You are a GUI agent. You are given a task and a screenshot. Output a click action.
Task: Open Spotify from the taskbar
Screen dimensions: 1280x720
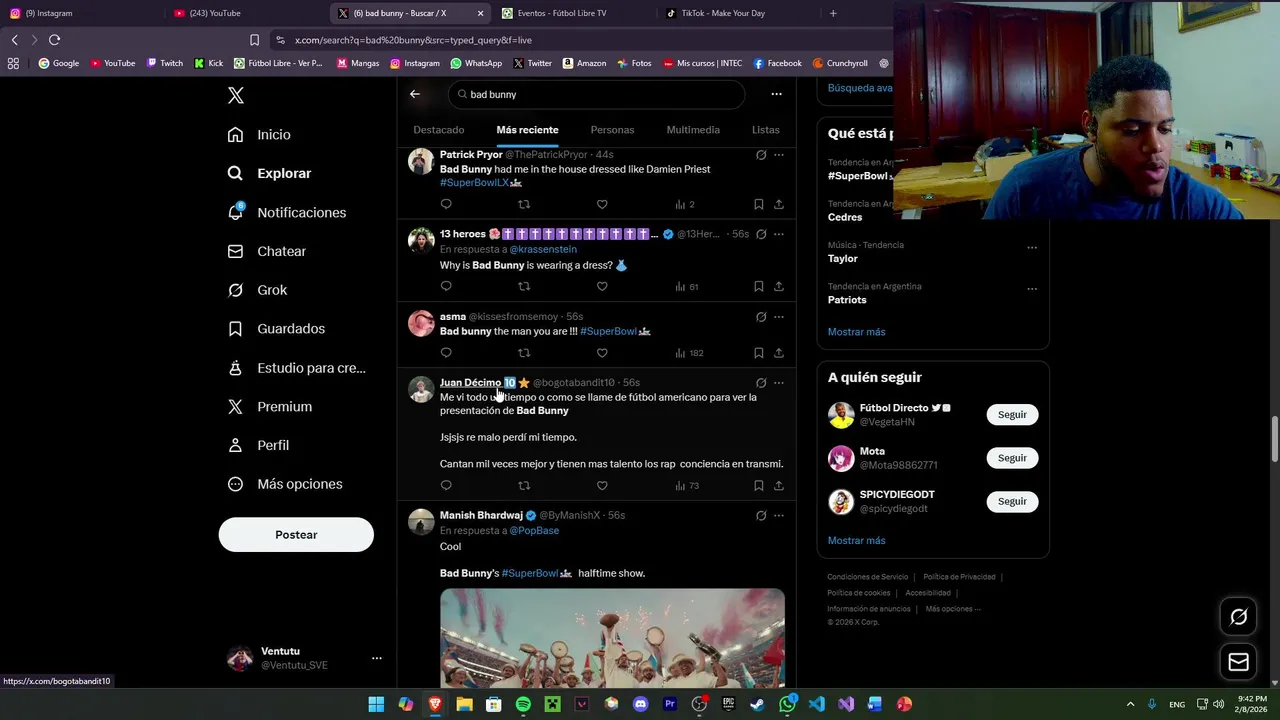tap(523, 704)
